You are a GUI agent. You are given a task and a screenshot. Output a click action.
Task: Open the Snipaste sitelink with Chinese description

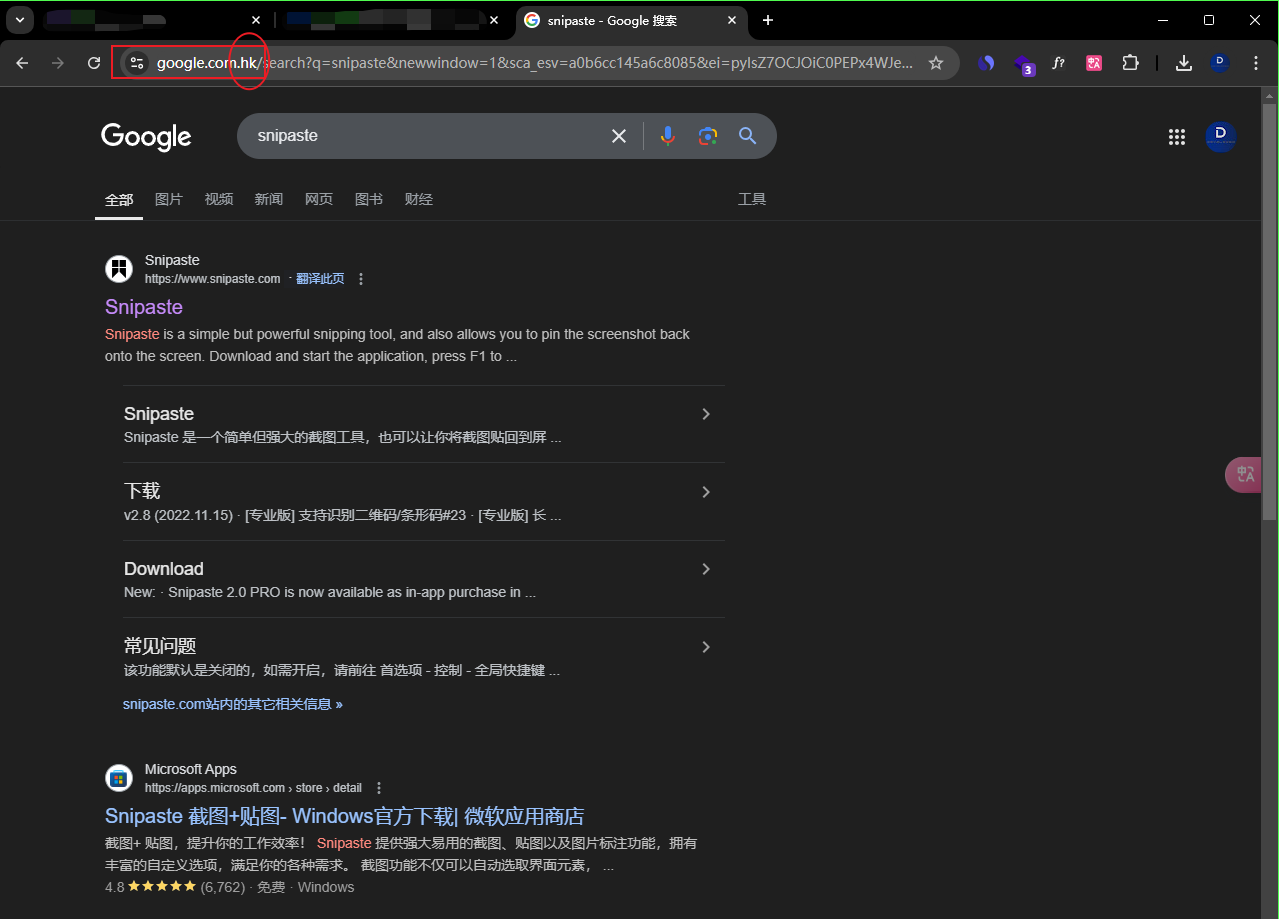[159, 414]
